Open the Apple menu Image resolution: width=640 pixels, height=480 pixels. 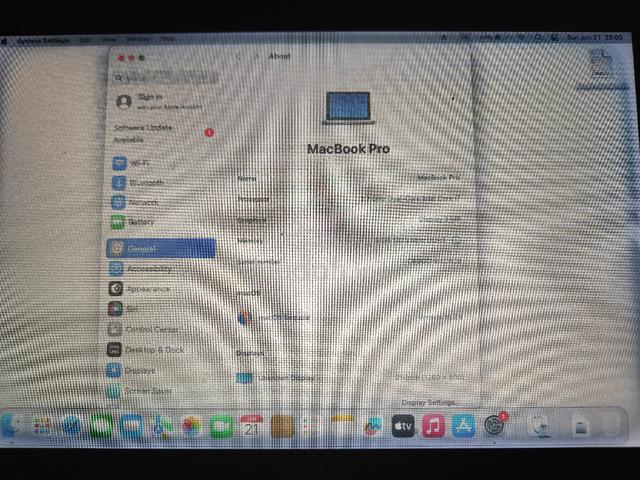[x=5, y=41]
